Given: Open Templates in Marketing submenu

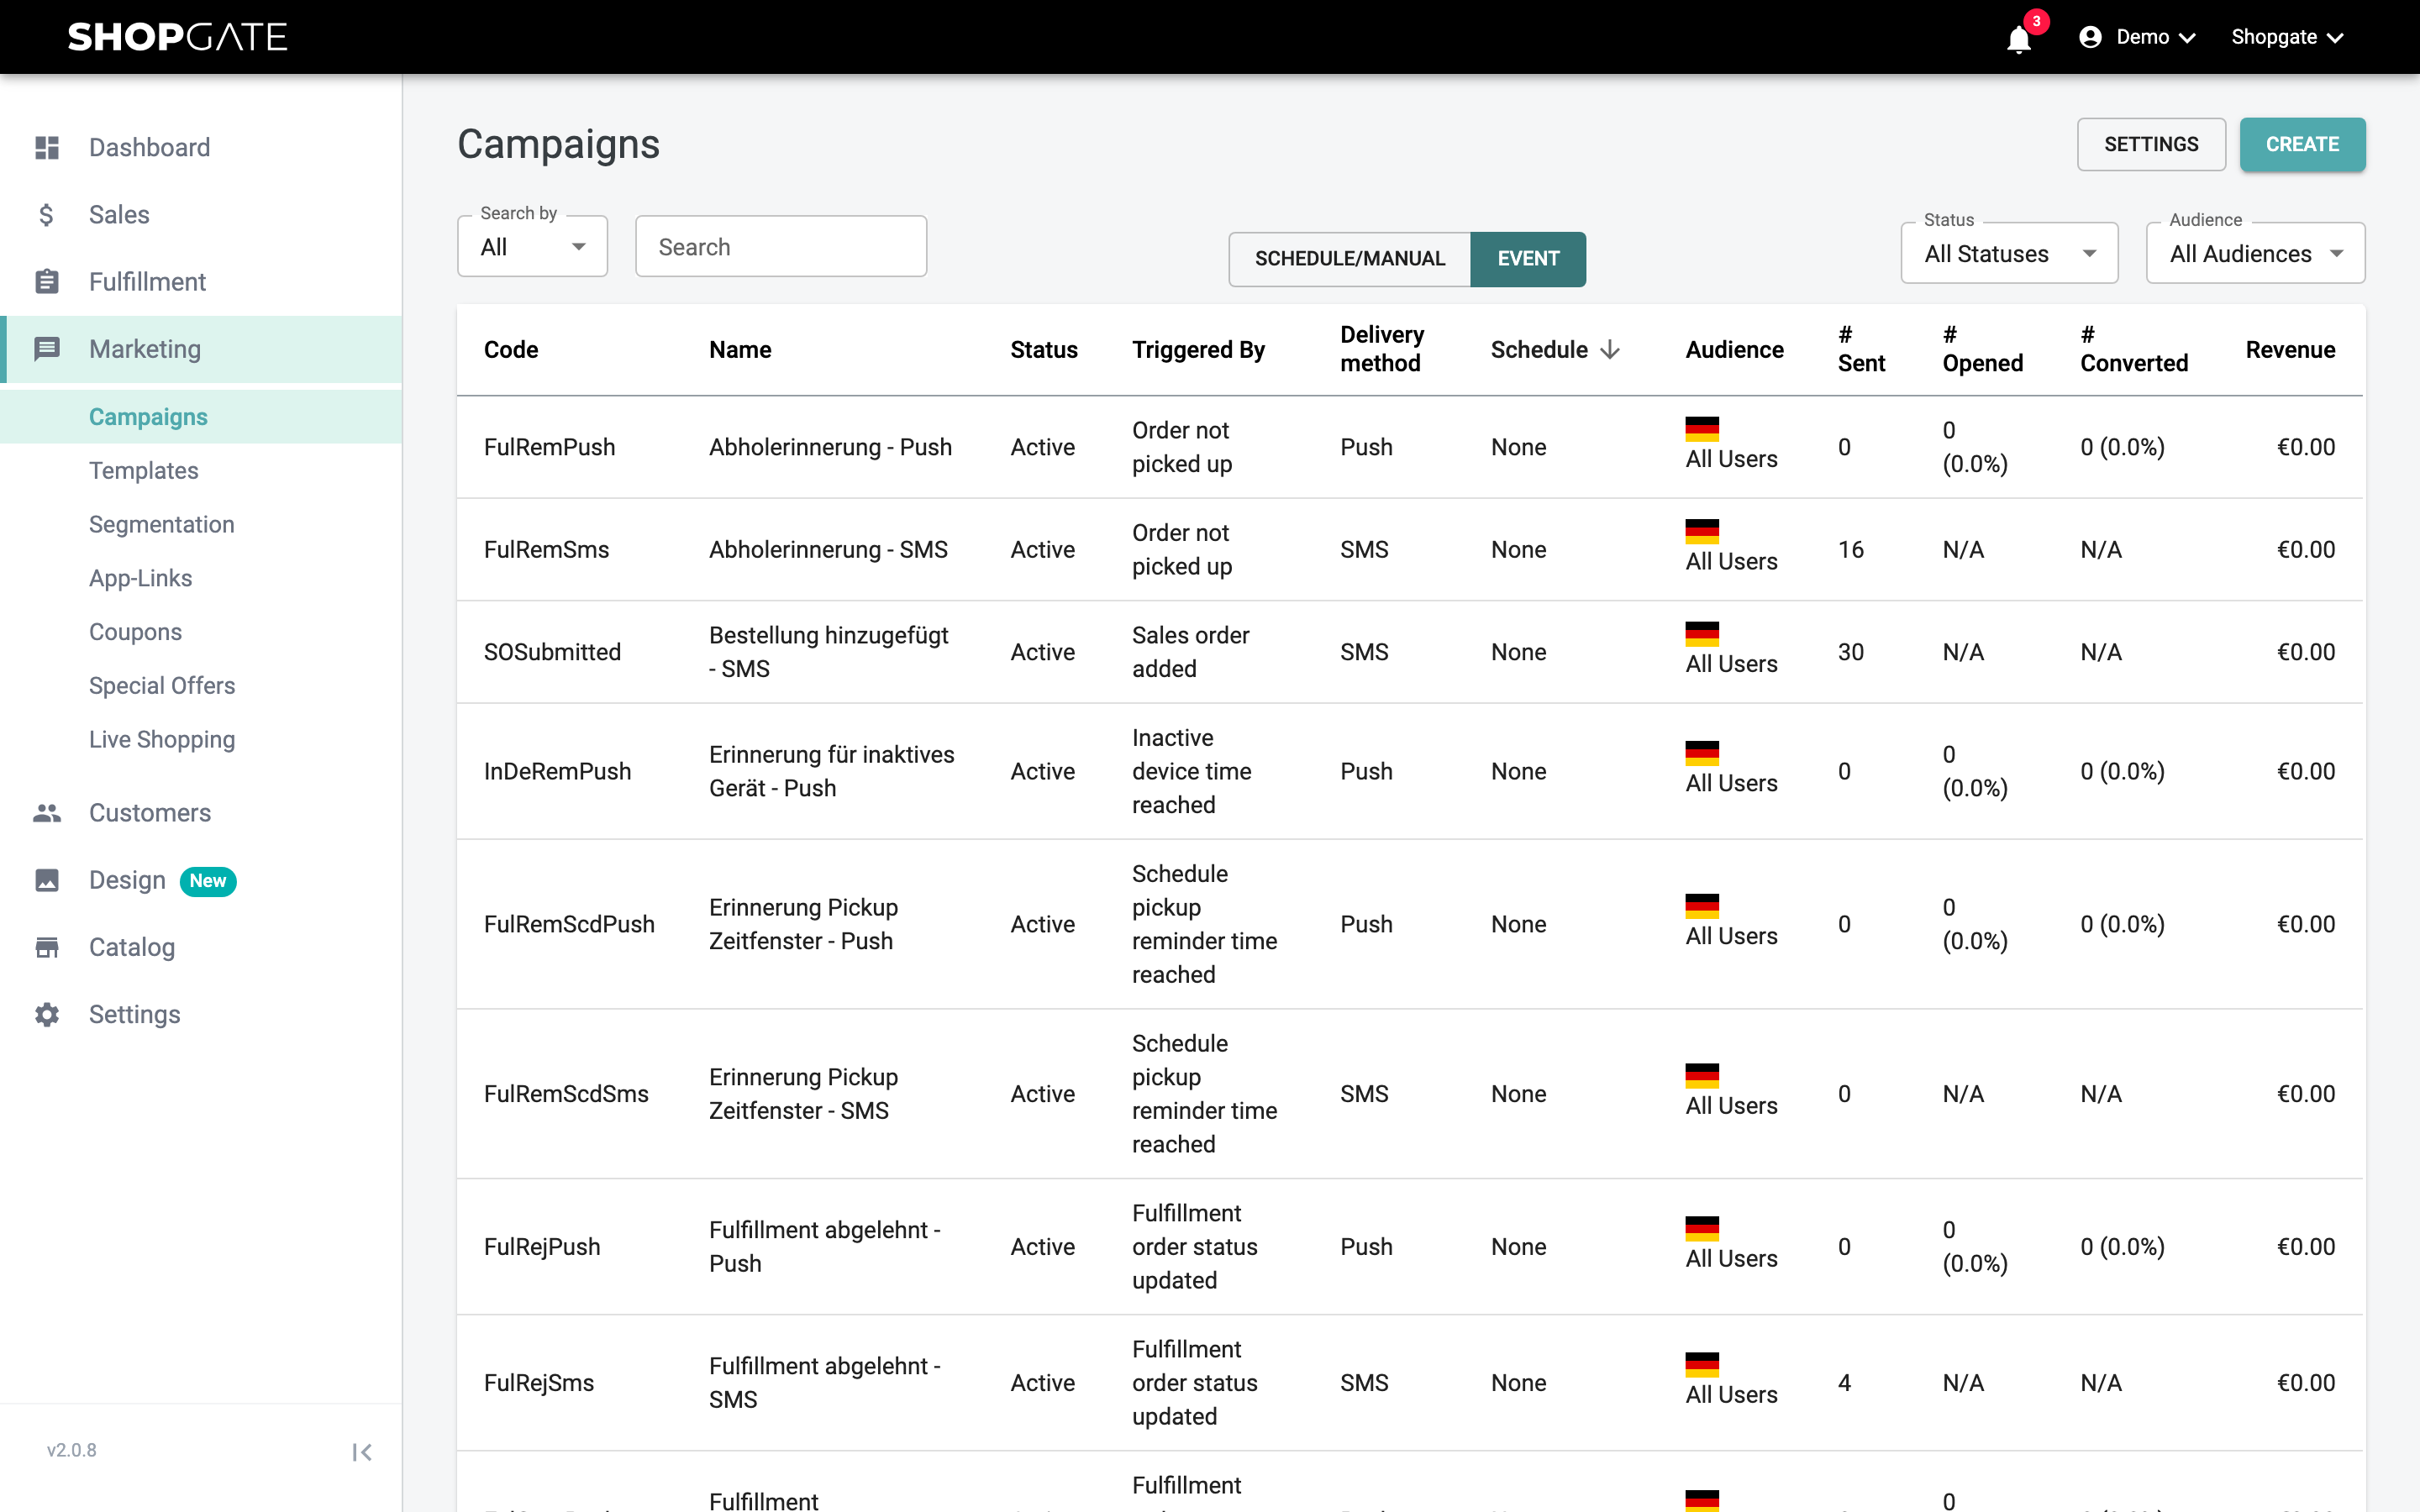Looking at the screenshot, I should [x=144, y=471].
